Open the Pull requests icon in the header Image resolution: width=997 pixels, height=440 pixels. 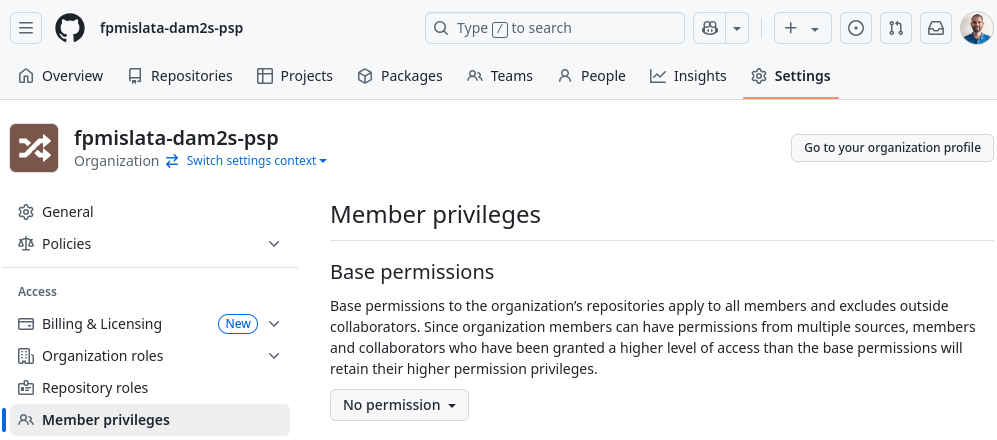(x=896, y=28)
